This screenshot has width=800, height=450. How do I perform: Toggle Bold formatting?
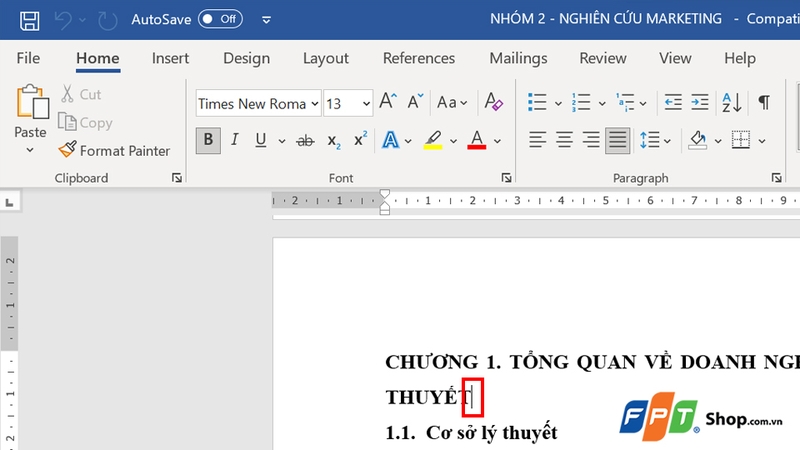pyautogui.click(x=208, y=140)
